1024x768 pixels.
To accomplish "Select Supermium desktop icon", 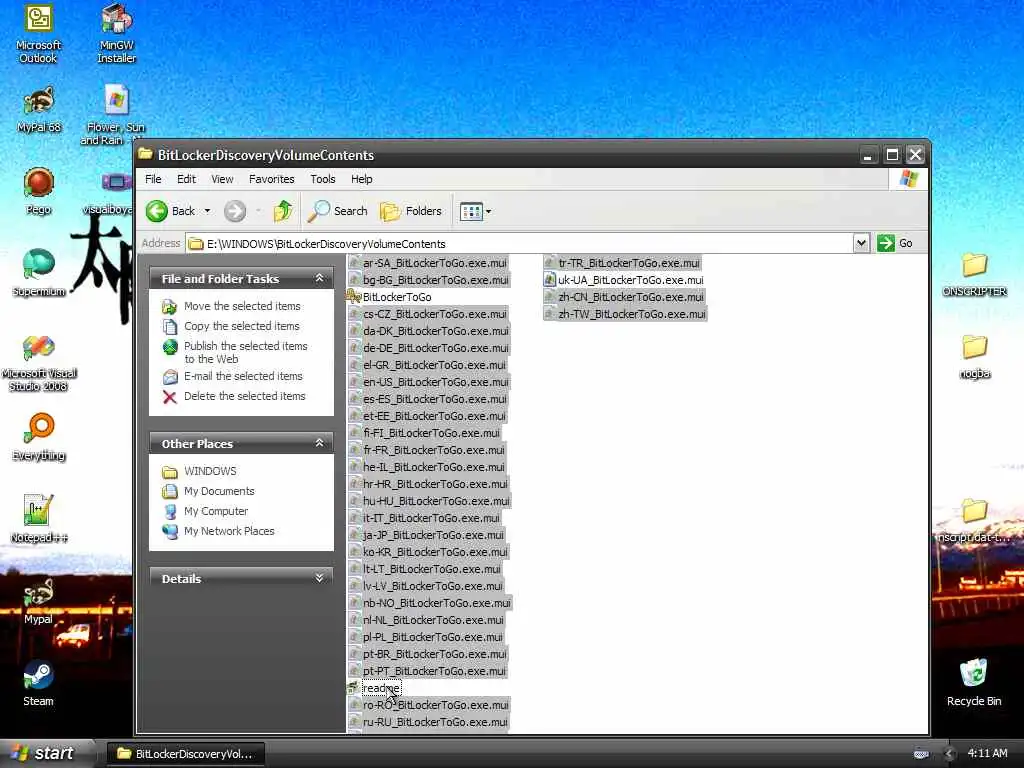I will (x=39, y=273).
